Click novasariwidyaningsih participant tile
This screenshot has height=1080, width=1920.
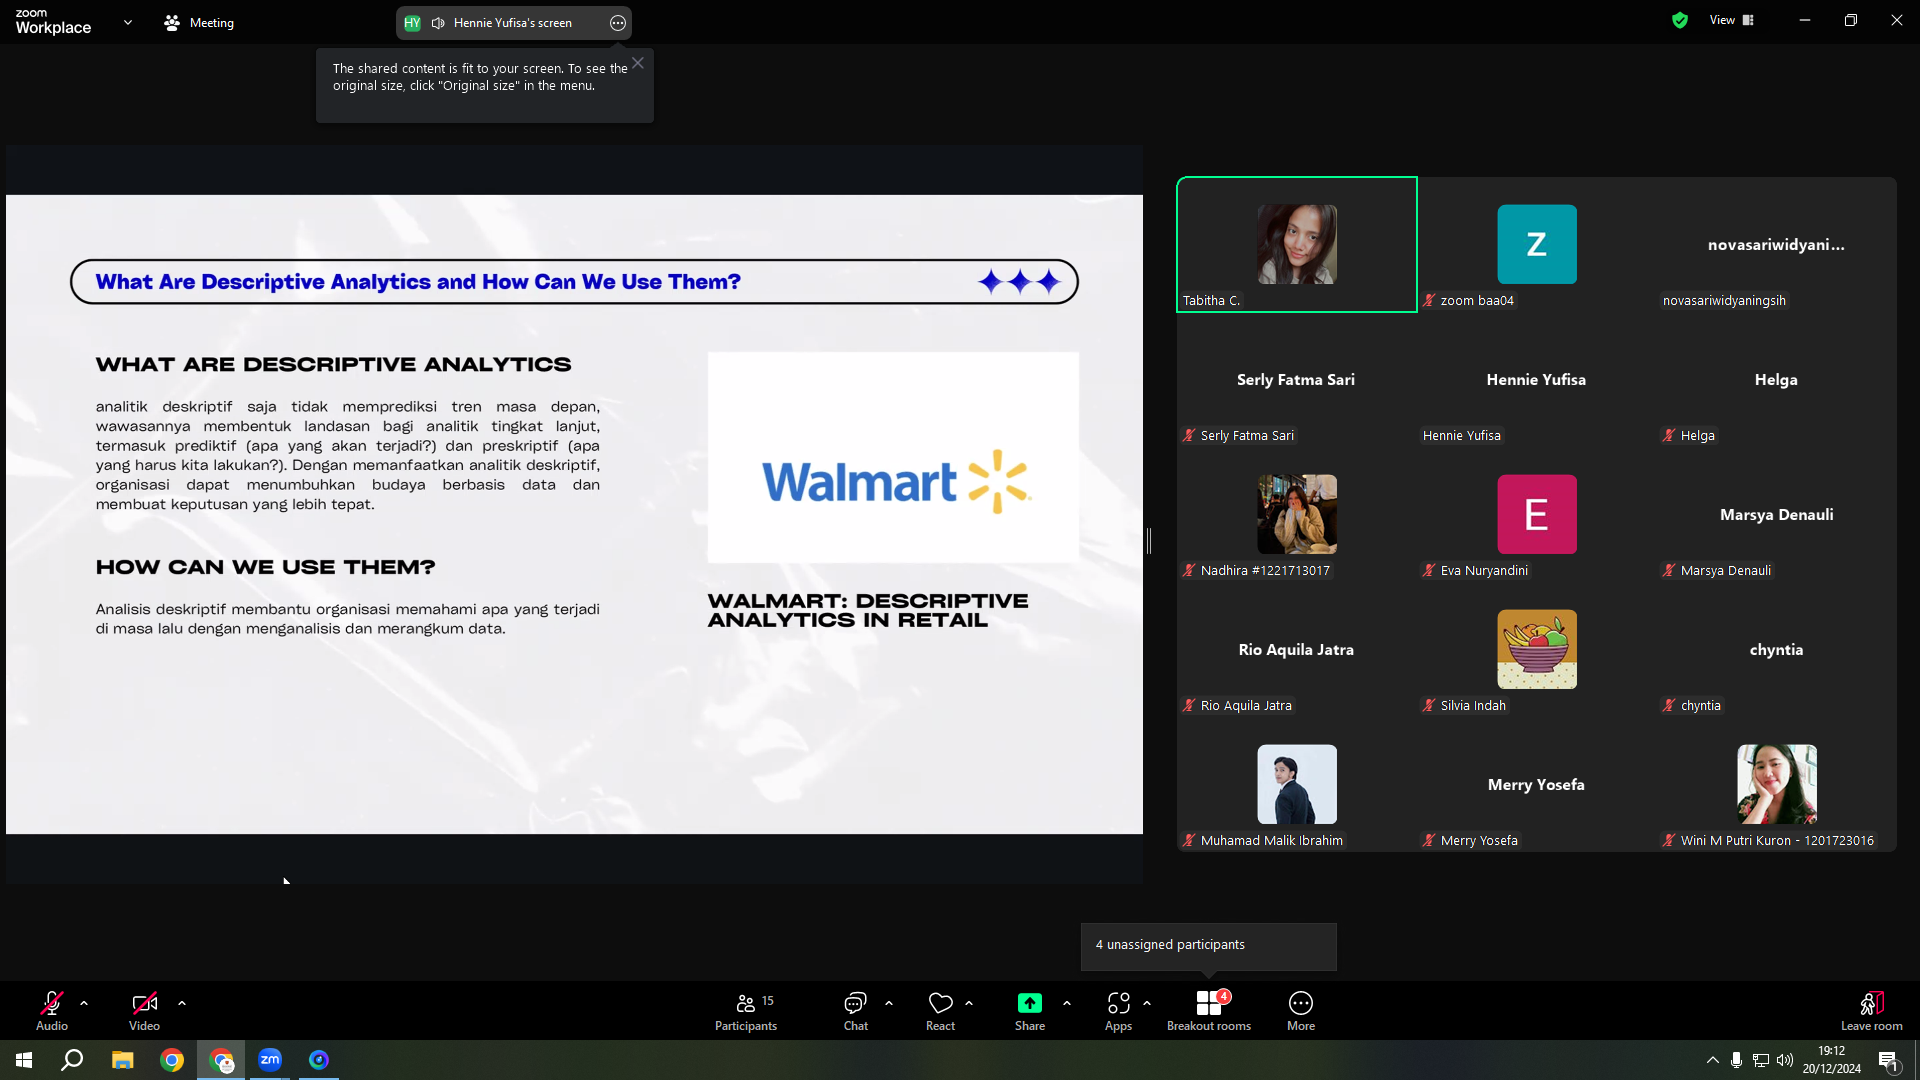(1777, 245)
